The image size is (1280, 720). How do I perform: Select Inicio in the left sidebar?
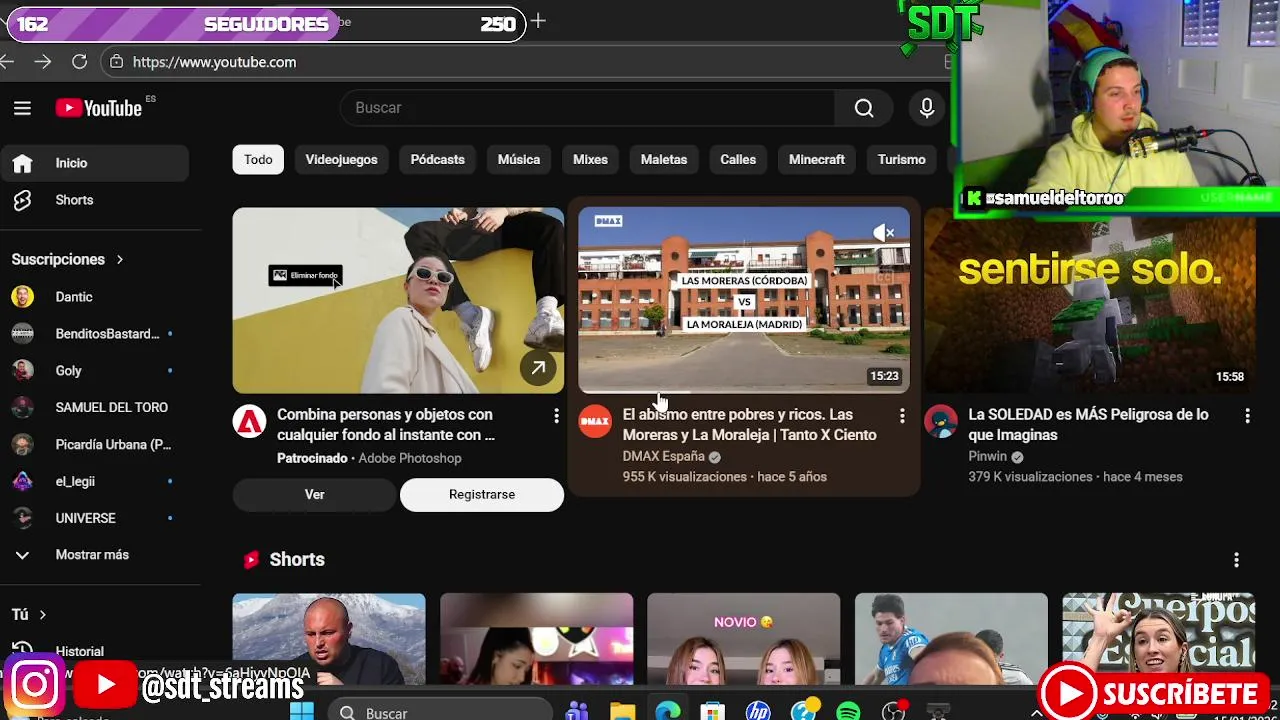[x=94, y=163]
